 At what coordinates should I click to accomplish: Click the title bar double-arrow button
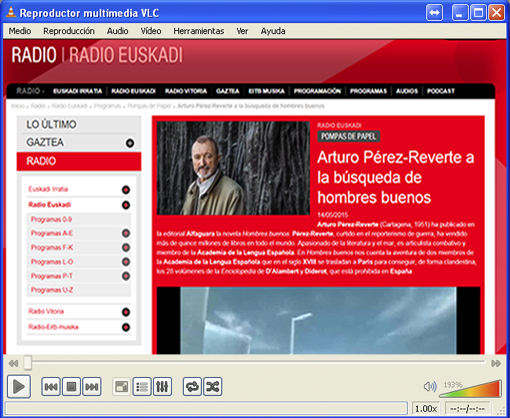point(434,13)
